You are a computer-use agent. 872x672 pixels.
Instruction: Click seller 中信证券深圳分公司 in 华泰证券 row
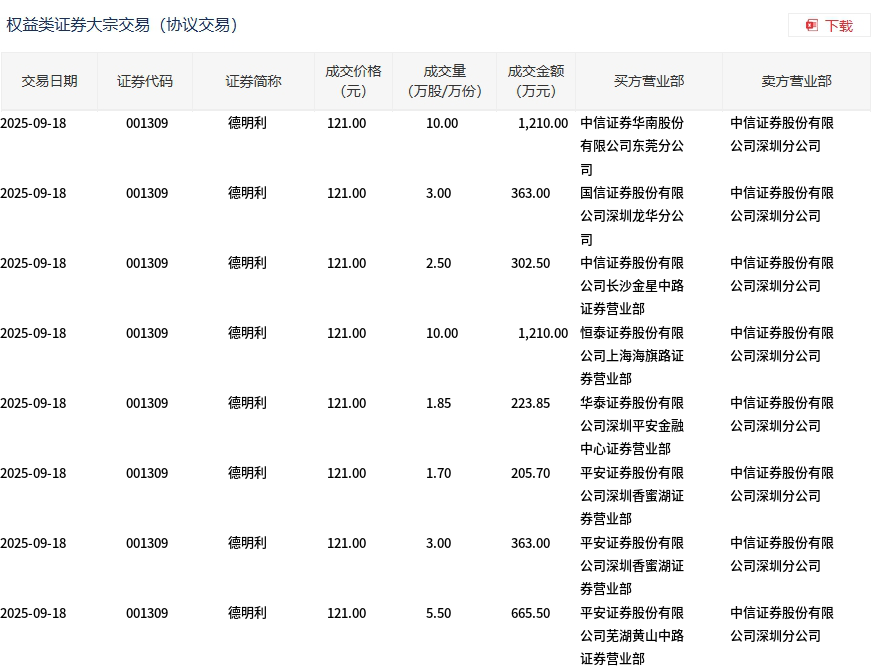click(781, 414)
